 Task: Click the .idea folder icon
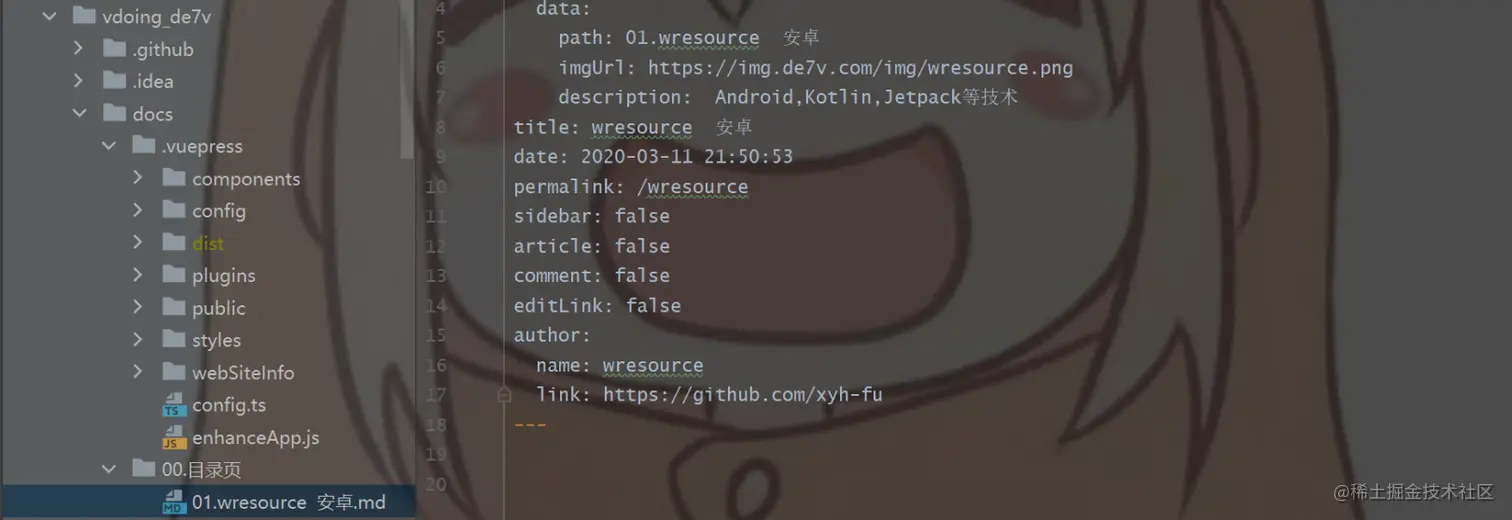pyautogui.click(x=115, y=81)
